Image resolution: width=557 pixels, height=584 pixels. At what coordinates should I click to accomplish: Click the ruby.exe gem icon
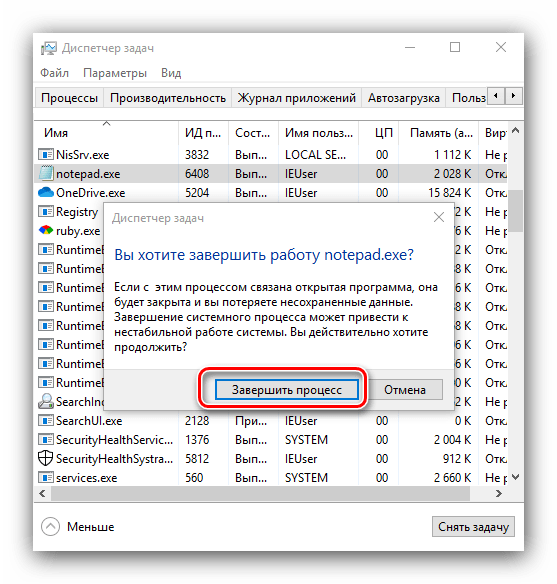click(x=46, y=230)
